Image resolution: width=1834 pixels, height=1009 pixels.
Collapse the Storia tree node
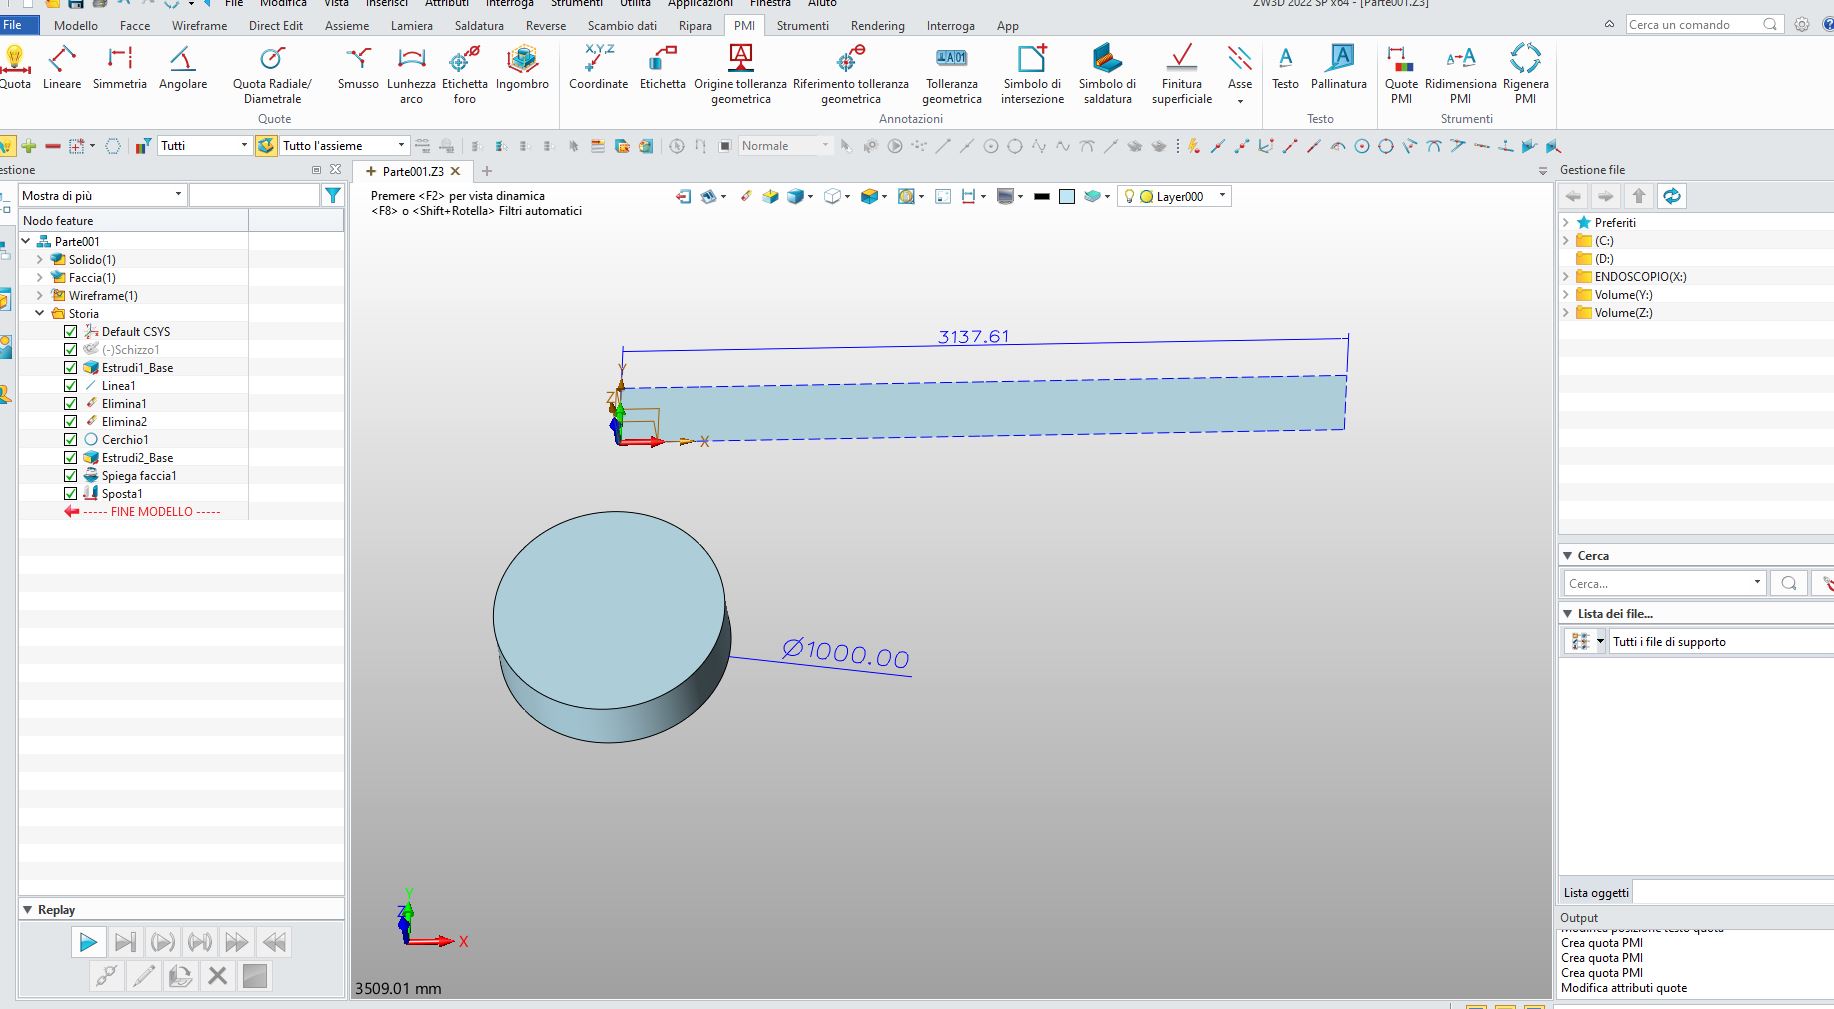tap(40, 314)
